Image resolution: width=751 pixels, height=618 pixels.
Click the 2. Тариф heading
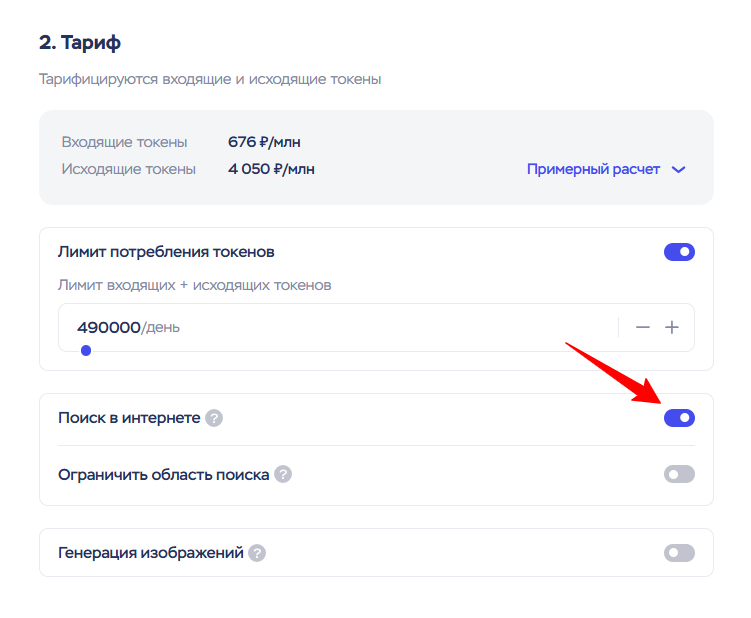(80, 43)
